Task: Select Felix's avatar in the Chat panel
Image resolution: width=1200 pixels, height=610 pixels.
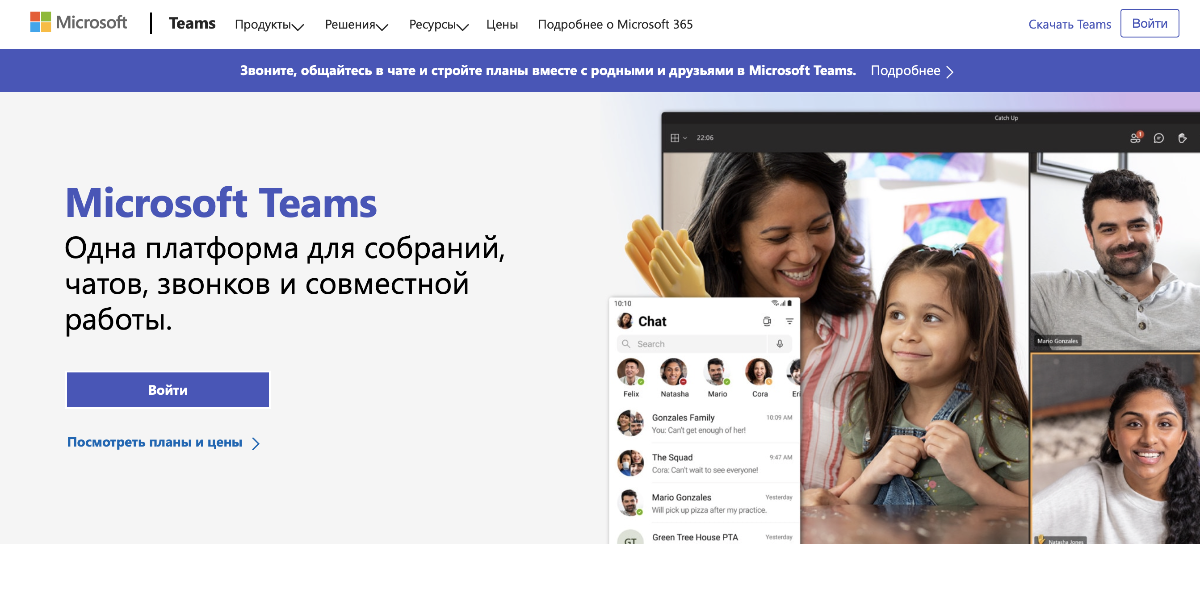Action: pyautogui.click(x=631, y=372)
